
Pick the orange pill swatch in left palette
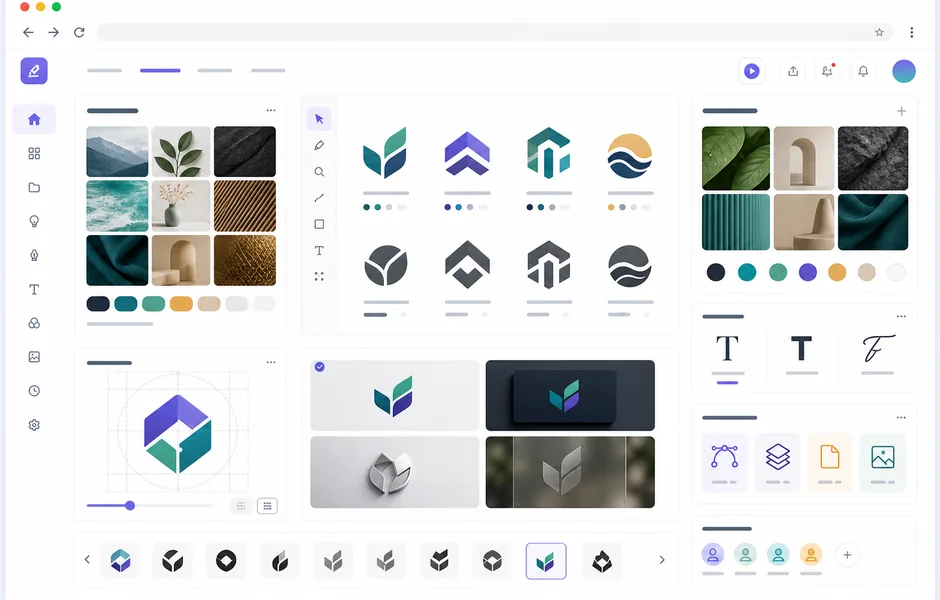pyautogui.click(x=181, y=304)
